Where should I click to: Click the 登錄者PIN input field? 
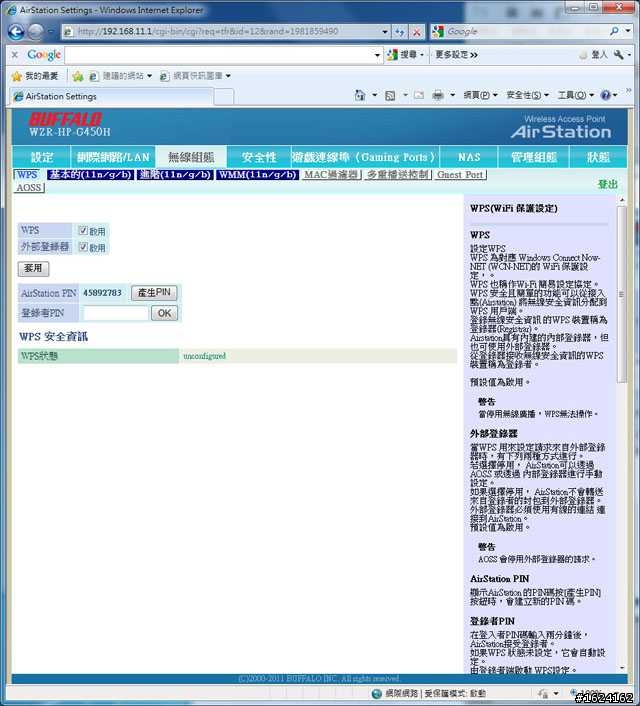(116, 313)
